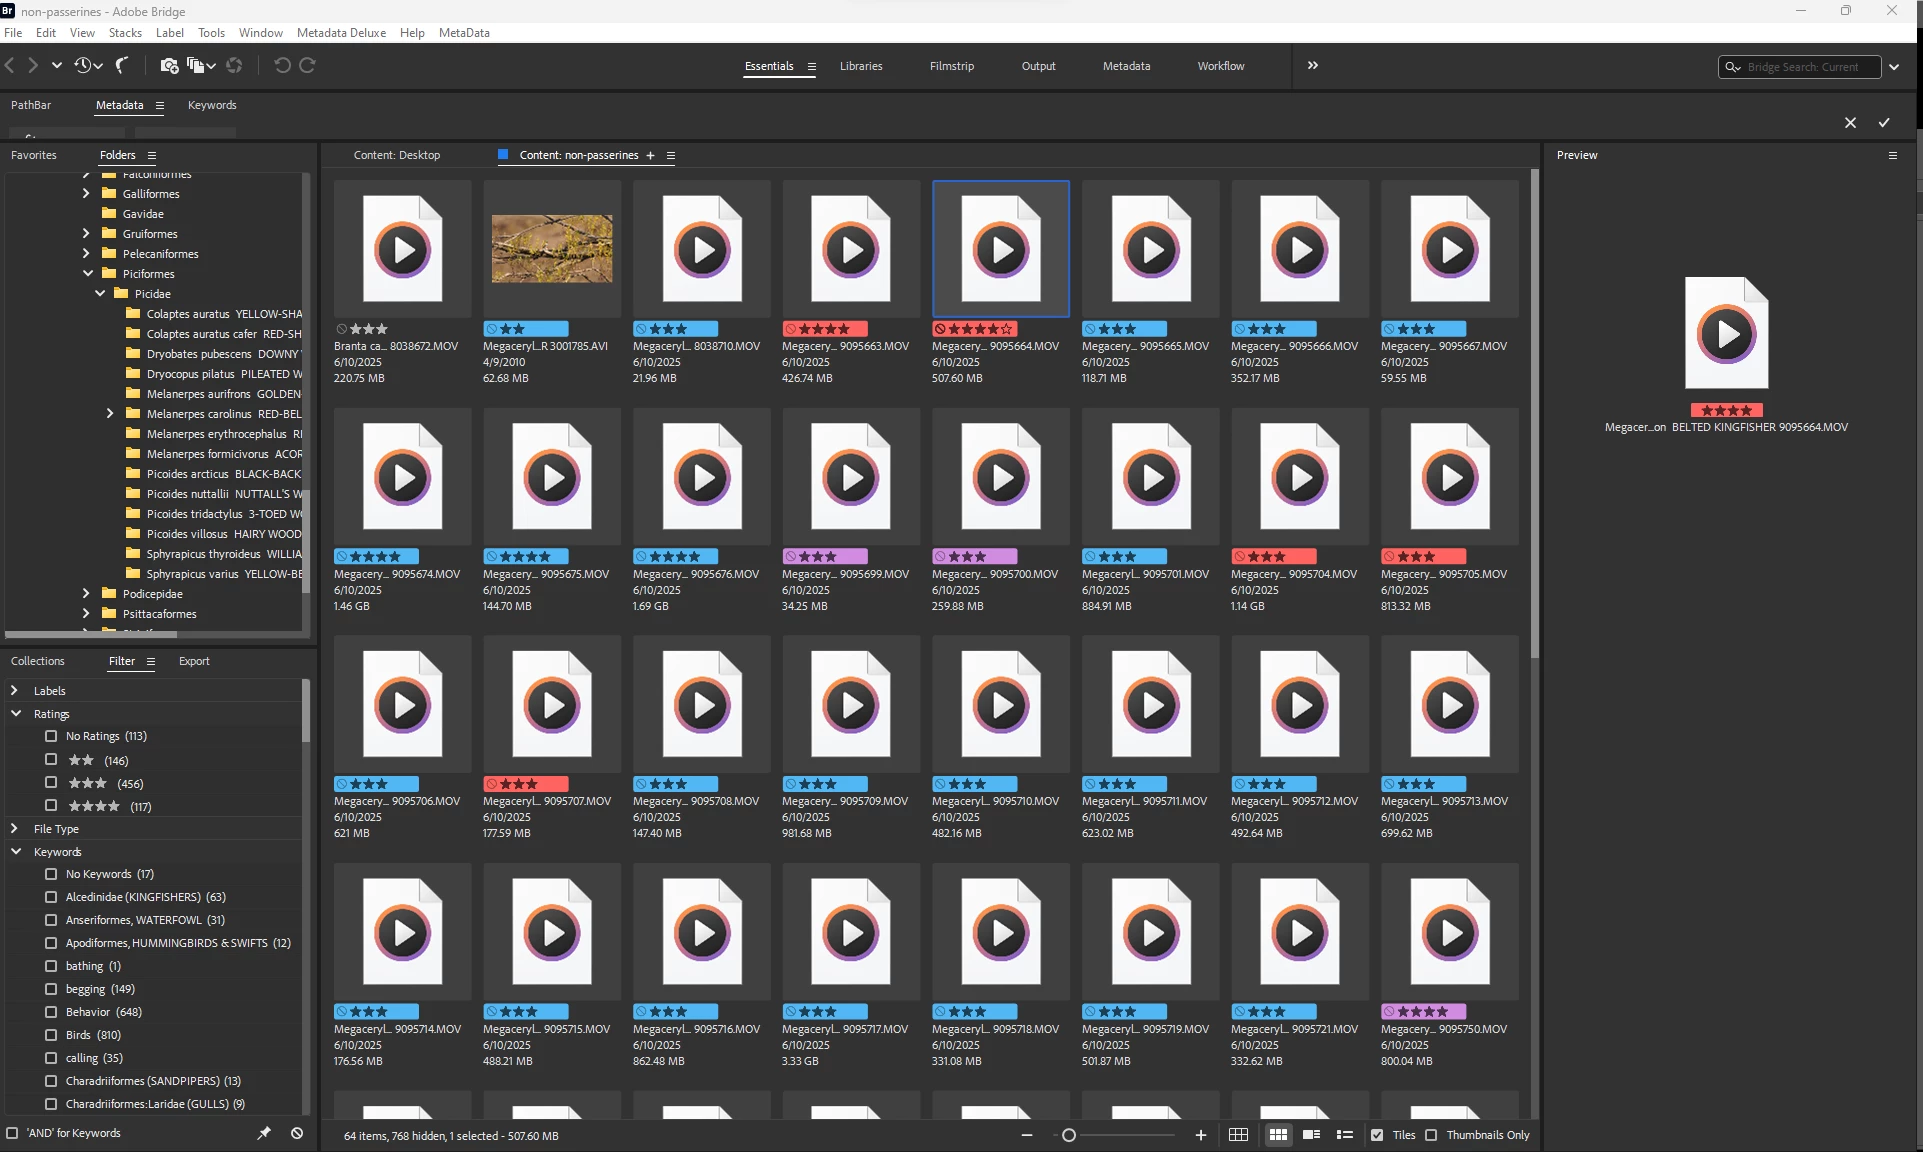This screenshot has height=1152, width=1923.
Task: Open the Keywords panel tab
Action: tap(212, 105)
